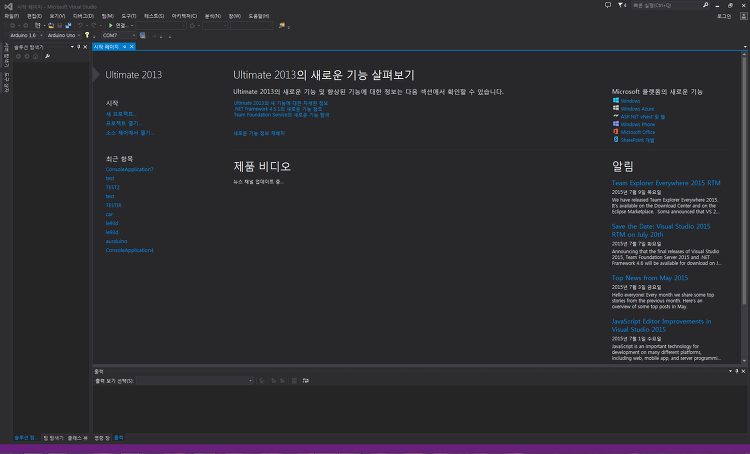Click the SharePoint logo icon
750x454 pixels.
click(616, 140)
